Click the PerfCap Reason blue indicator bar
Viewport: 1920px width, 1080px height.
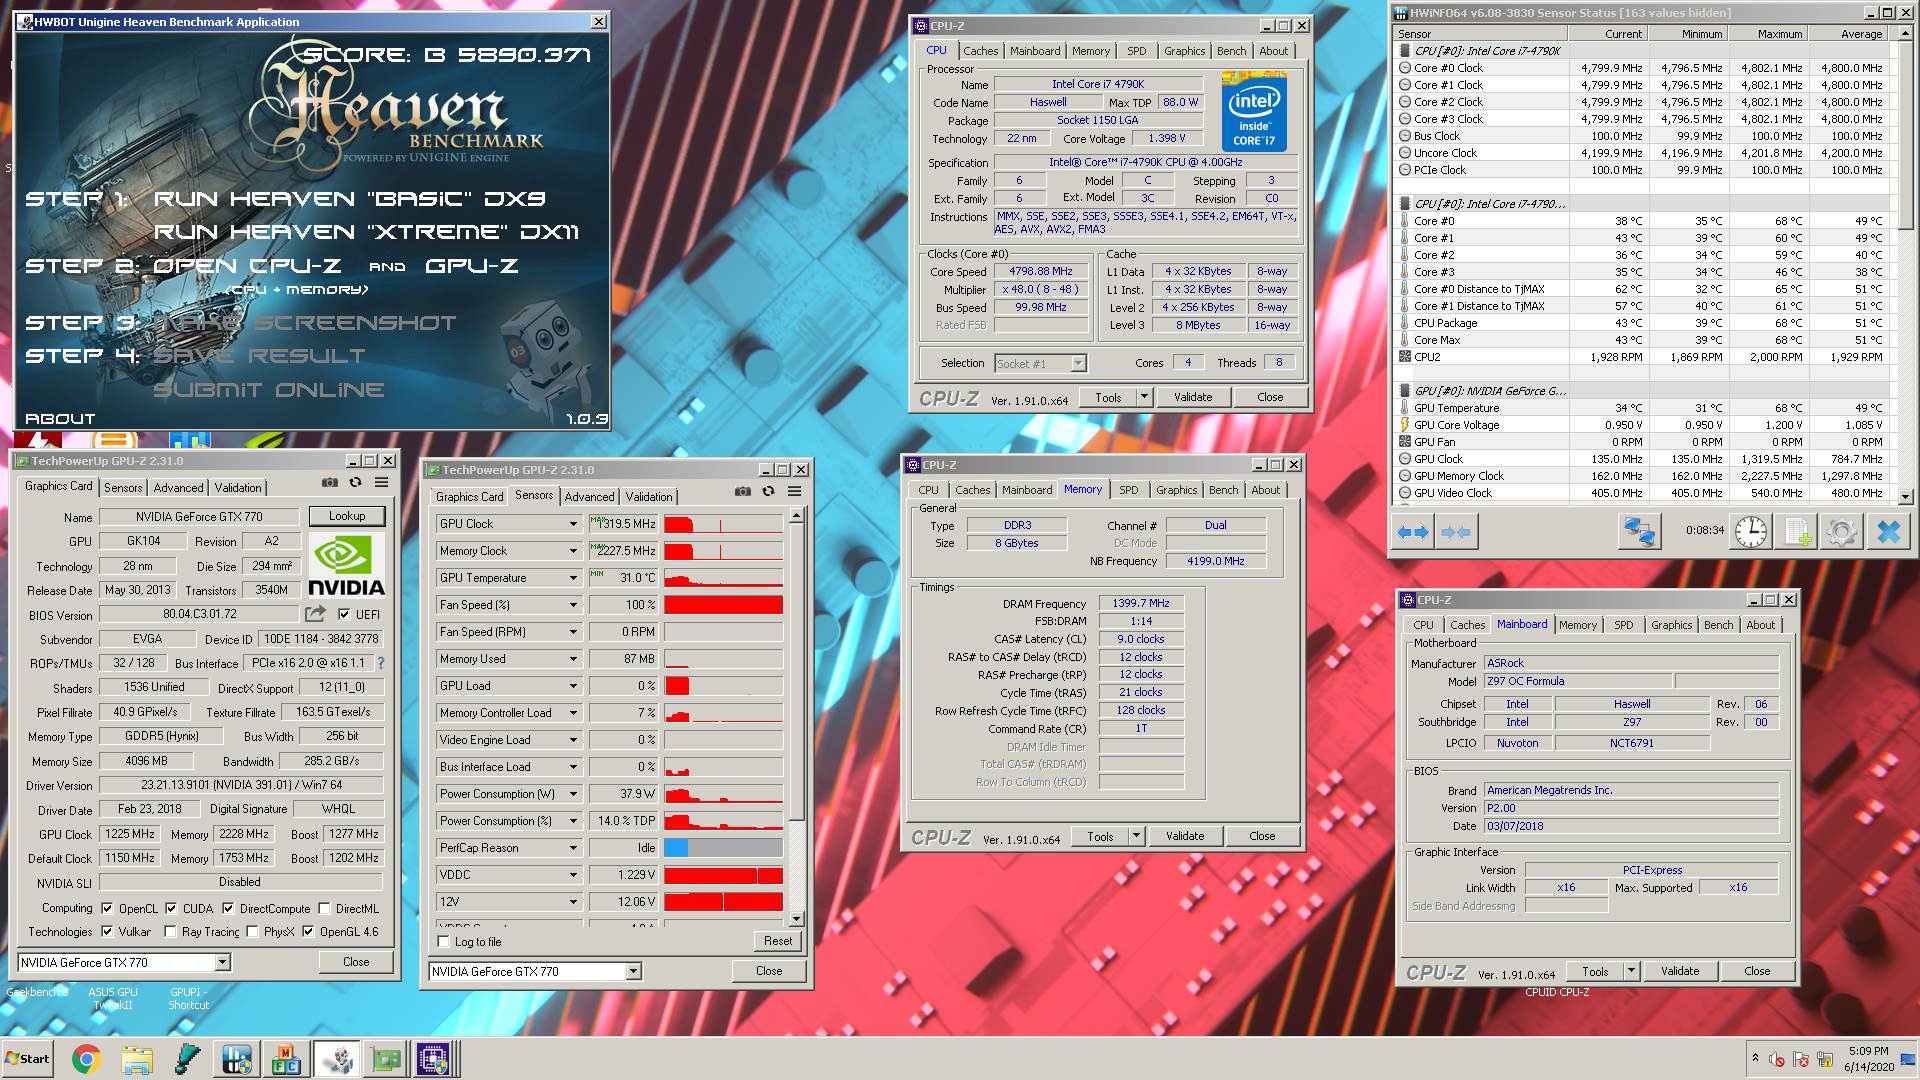click(676, 848)
